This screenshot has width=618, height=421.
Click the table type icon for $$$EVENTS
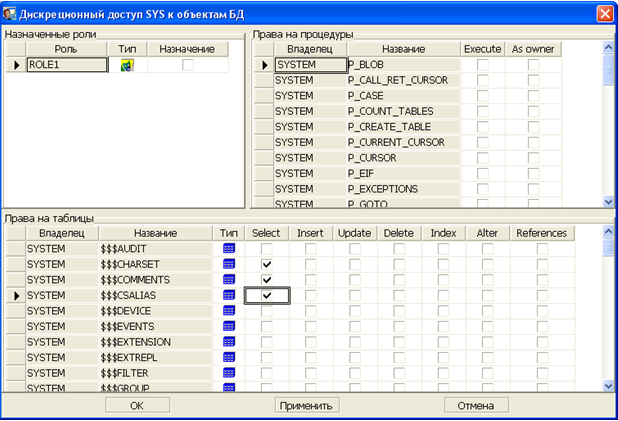(x=229, y=326)
